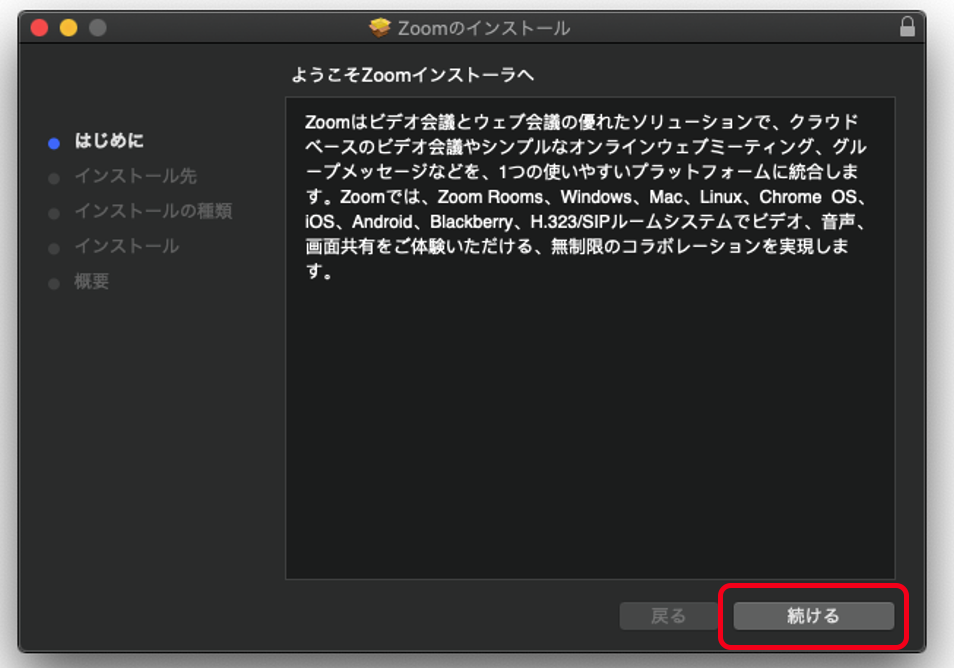
Task: Select the インストール先 step in sidebar
Action: (135, 176)
